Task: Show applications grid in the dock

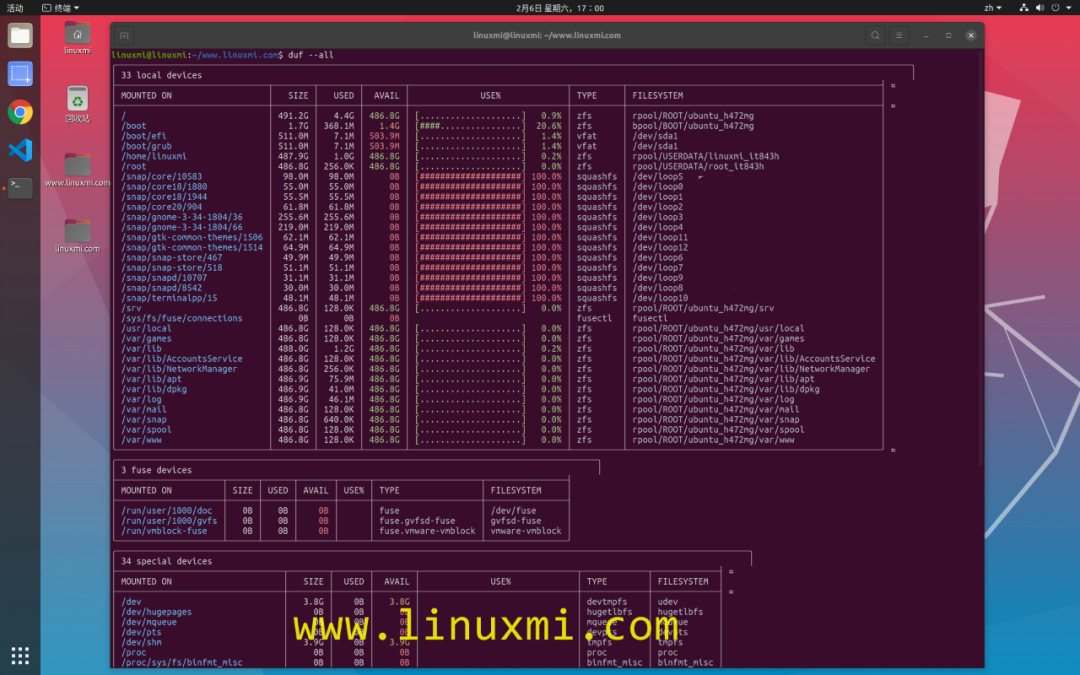Action: click(20, 655)
